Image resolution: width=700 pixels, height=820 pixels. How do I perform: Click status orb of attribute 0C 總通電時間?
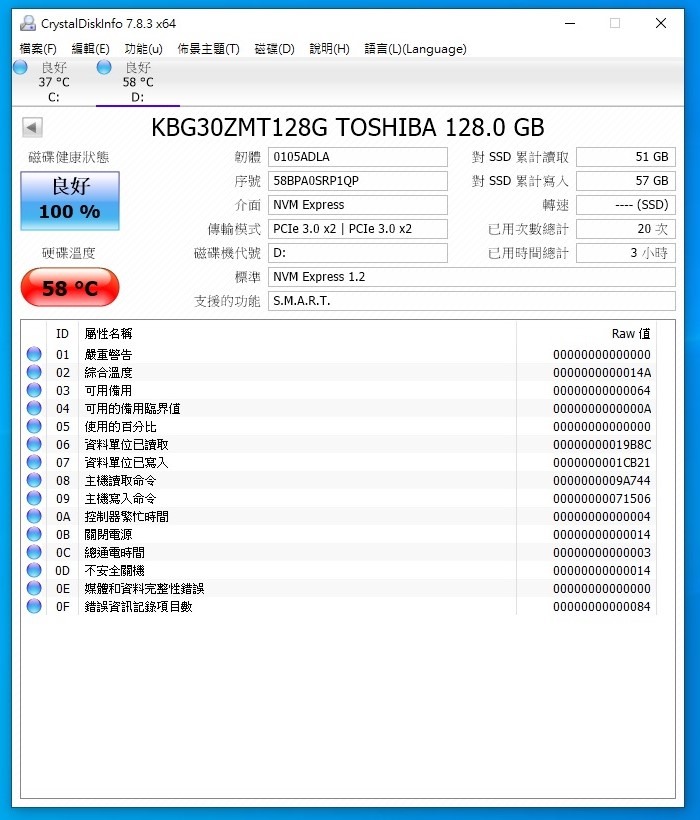coord(34,552)
